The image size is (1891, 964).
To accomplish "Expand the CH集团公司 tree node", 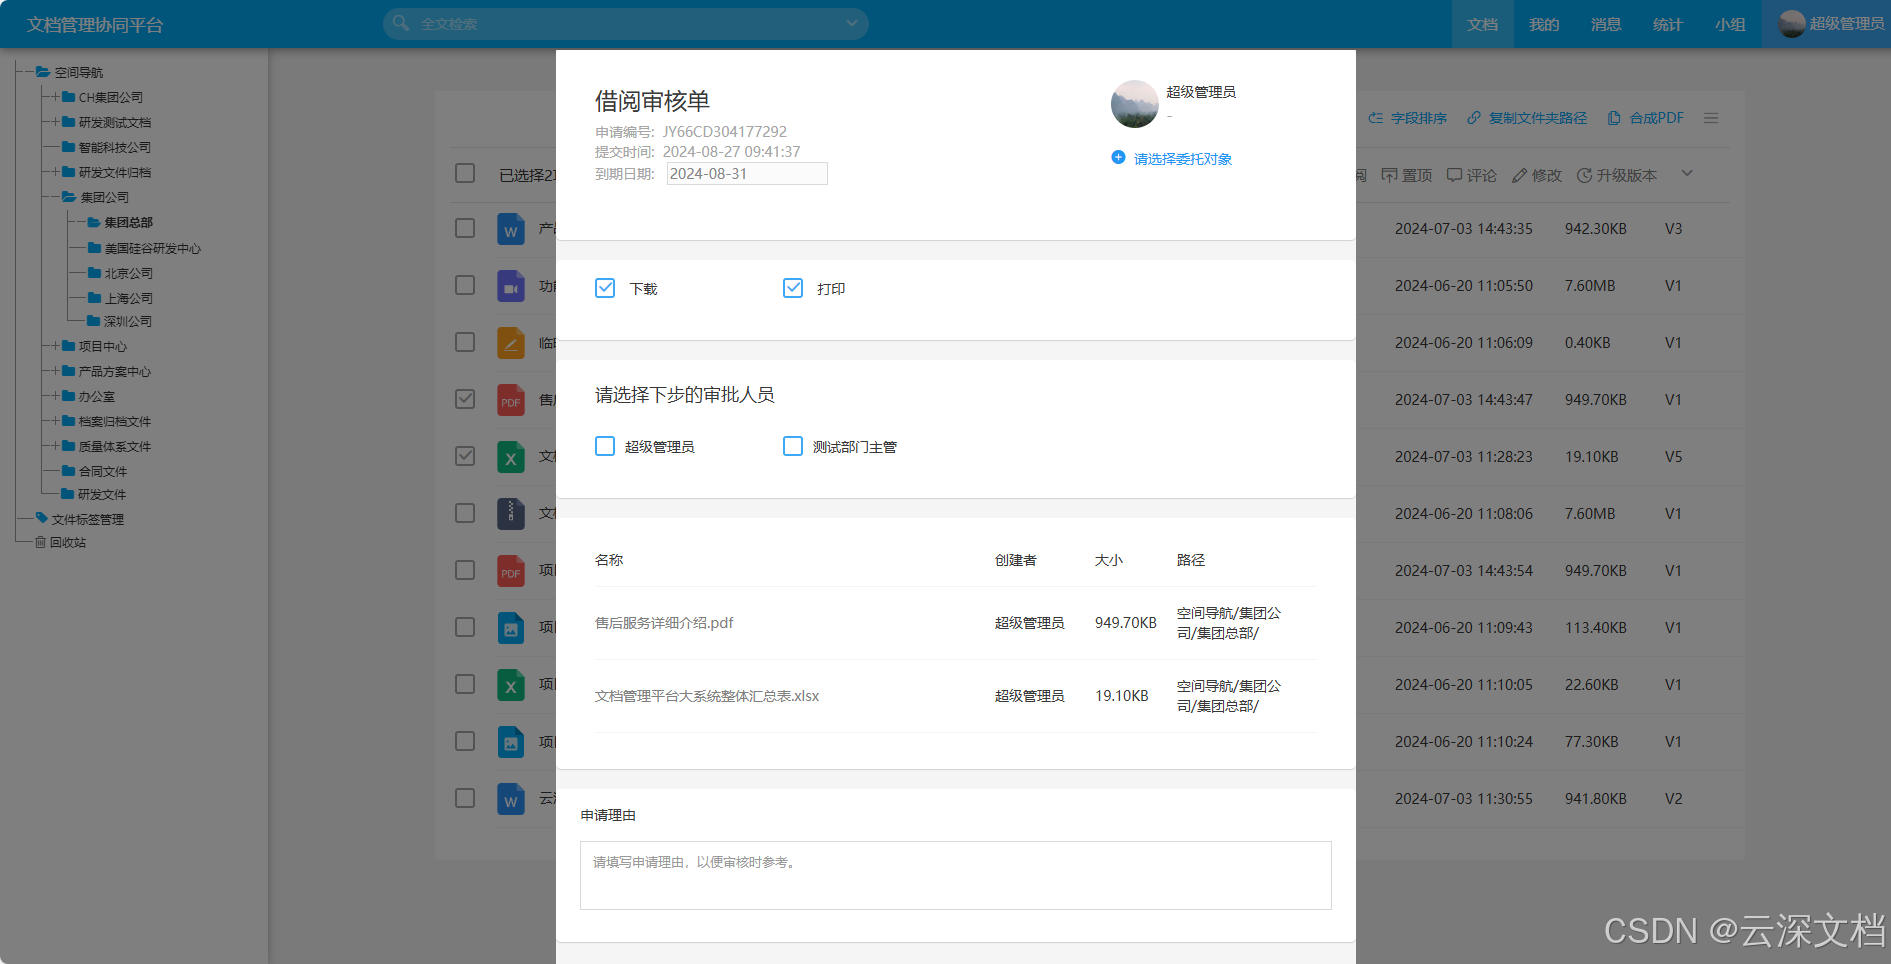I will (54, 97).
